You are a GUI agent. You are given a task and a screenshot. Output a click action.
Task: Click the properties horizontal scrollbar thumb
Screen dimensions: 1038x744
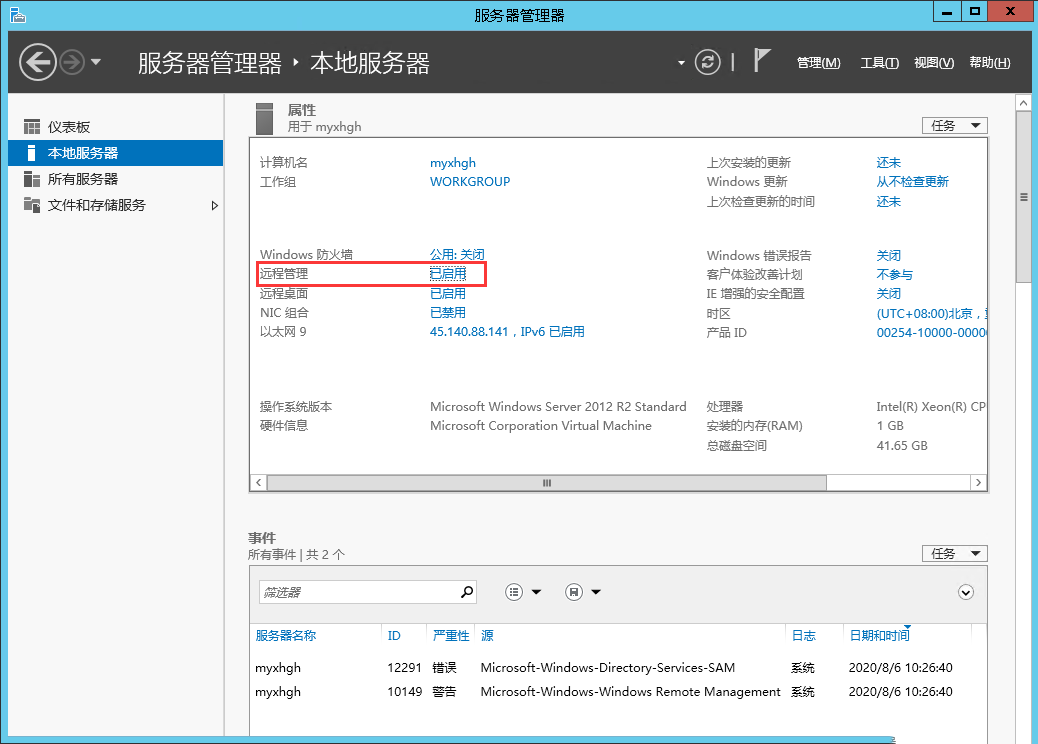[x=547, y=483]
